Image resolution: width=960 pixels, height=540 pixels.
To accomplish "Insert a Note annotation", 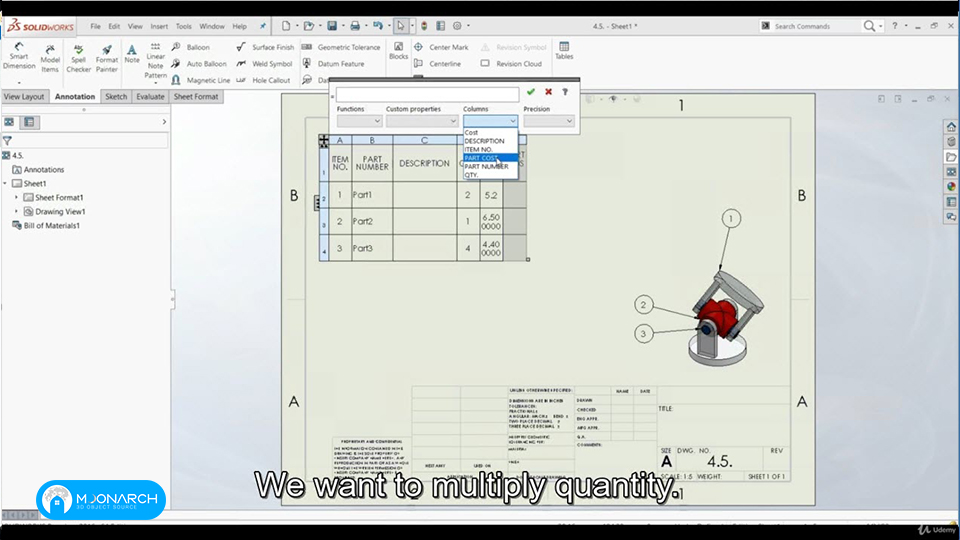I will tap(132, 54).
